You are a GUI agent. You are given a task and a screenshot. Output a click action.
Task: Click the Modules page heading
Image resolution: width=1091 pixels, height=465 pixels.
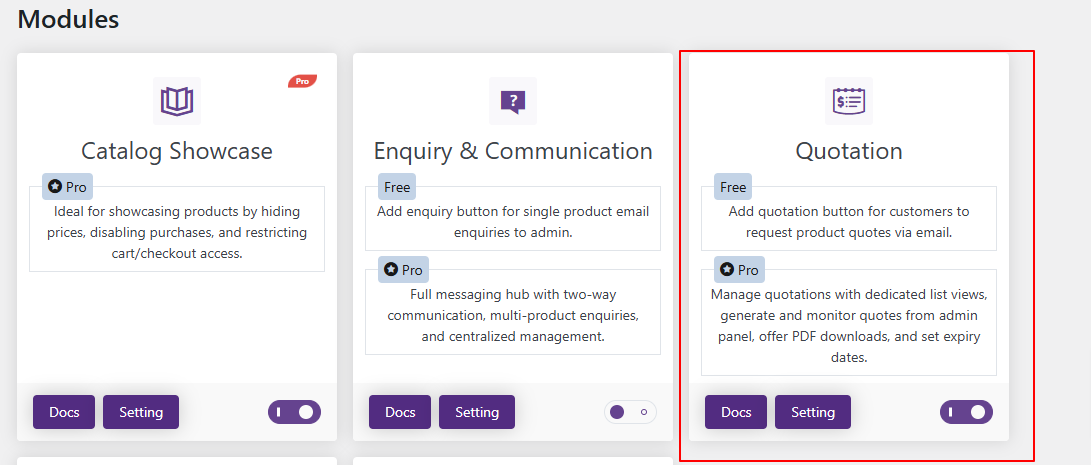(68, 18)
